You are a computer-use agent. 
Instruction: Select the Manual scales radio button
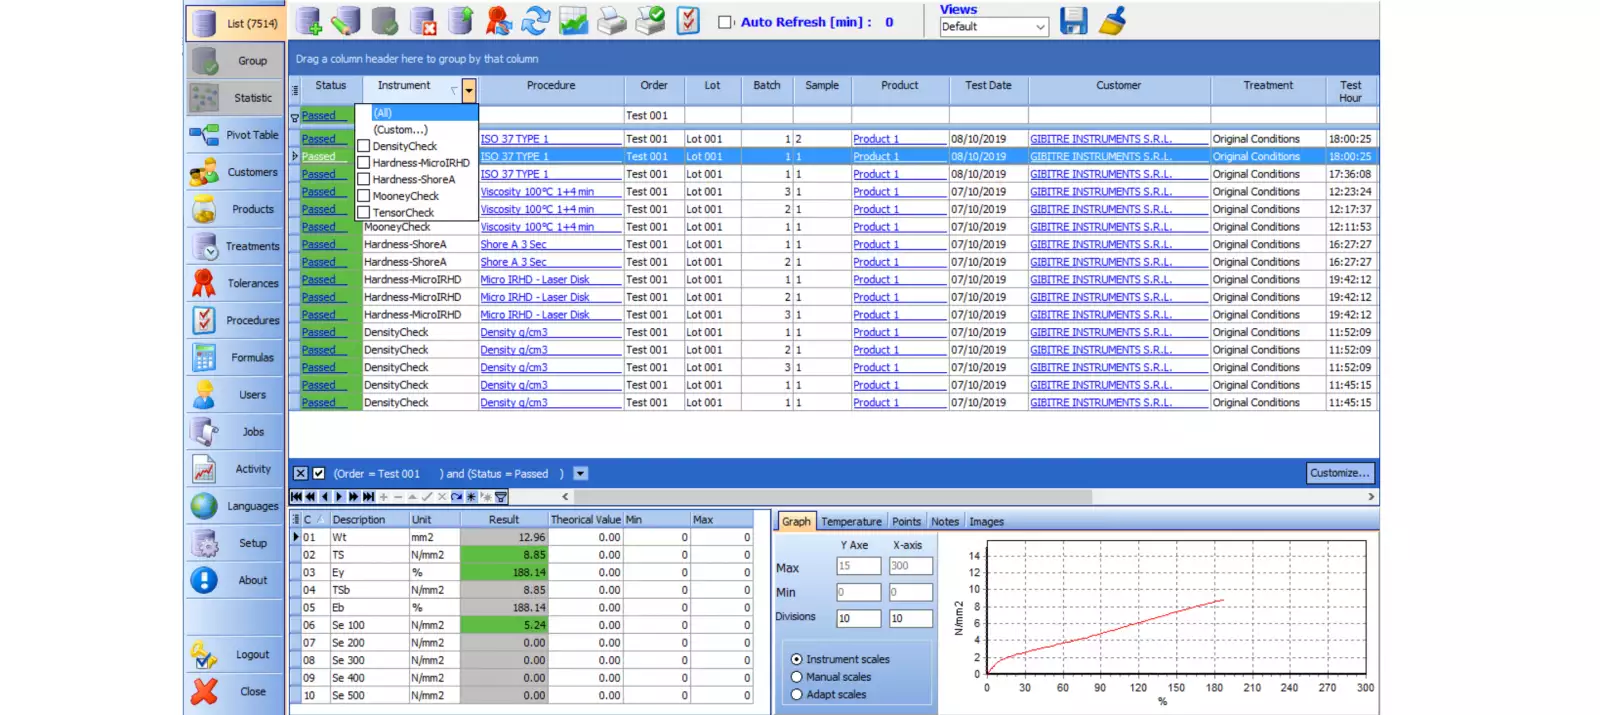click(797, 677)
